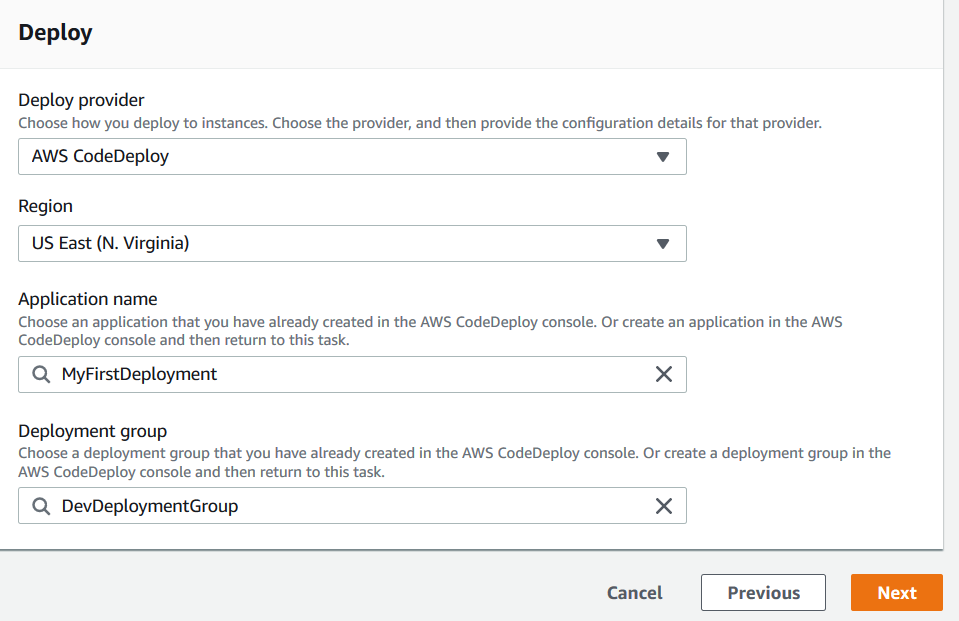
Task: Click the dropdown arrow on Region selector
Action: pos(663,243)
